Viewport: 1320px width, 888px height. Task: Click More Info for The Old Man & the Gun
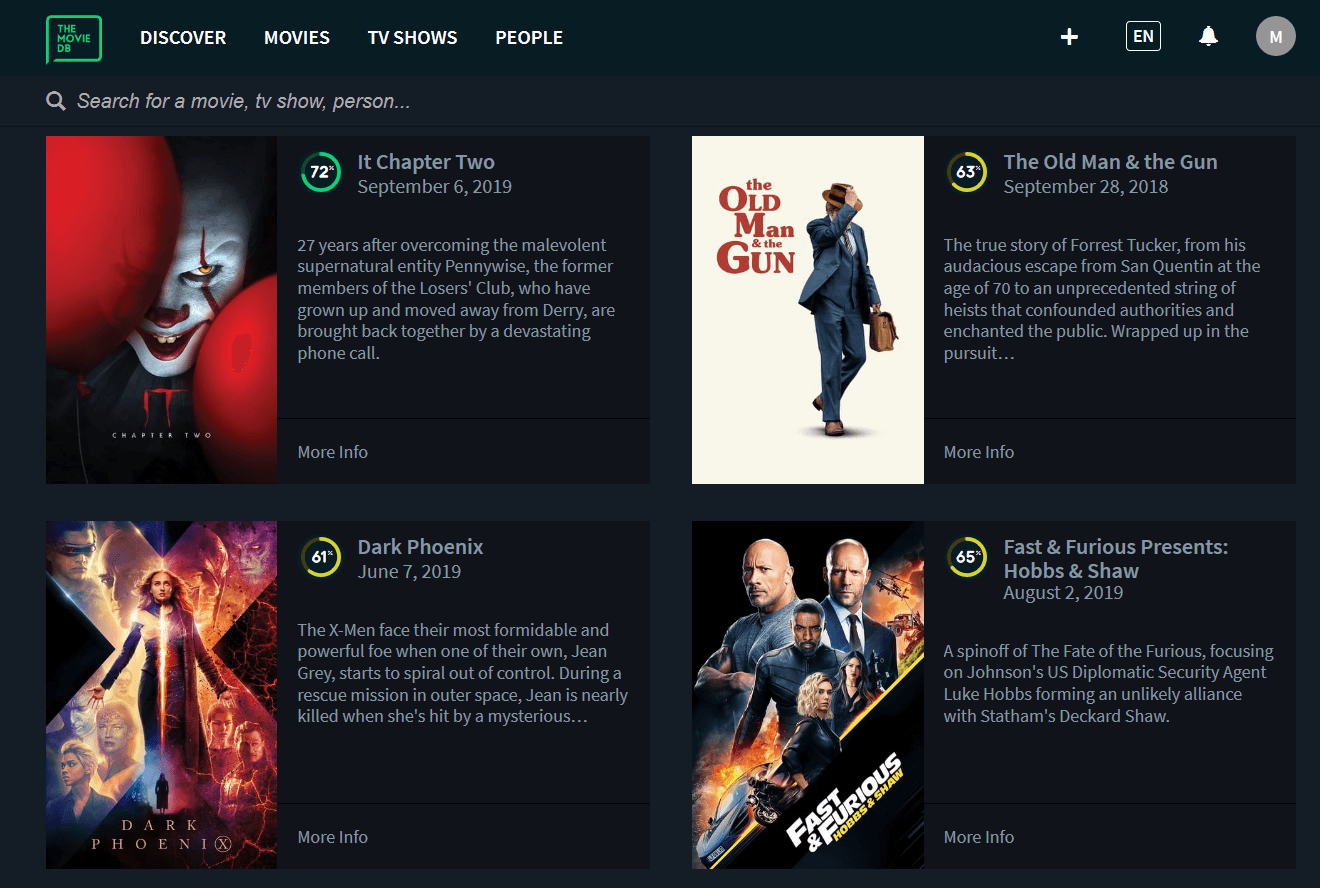tap(979, 452)
